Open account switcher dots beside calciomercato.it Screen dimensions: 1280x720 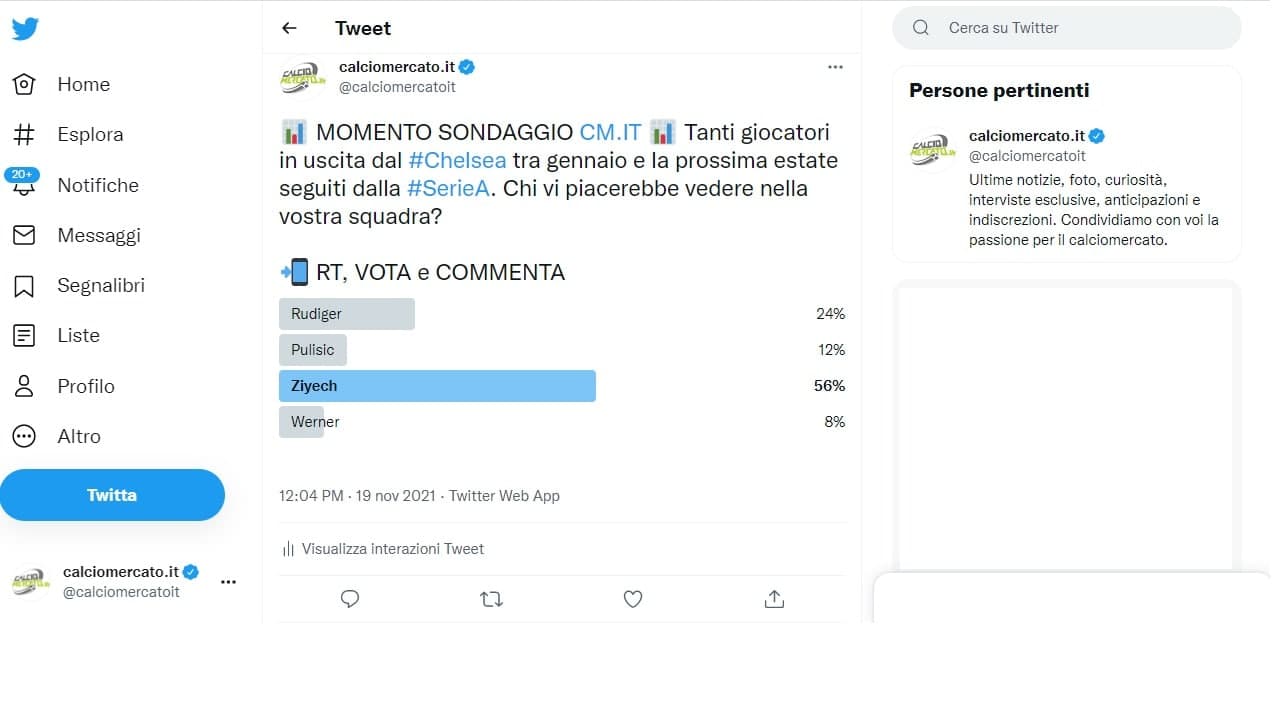point(228,582)
